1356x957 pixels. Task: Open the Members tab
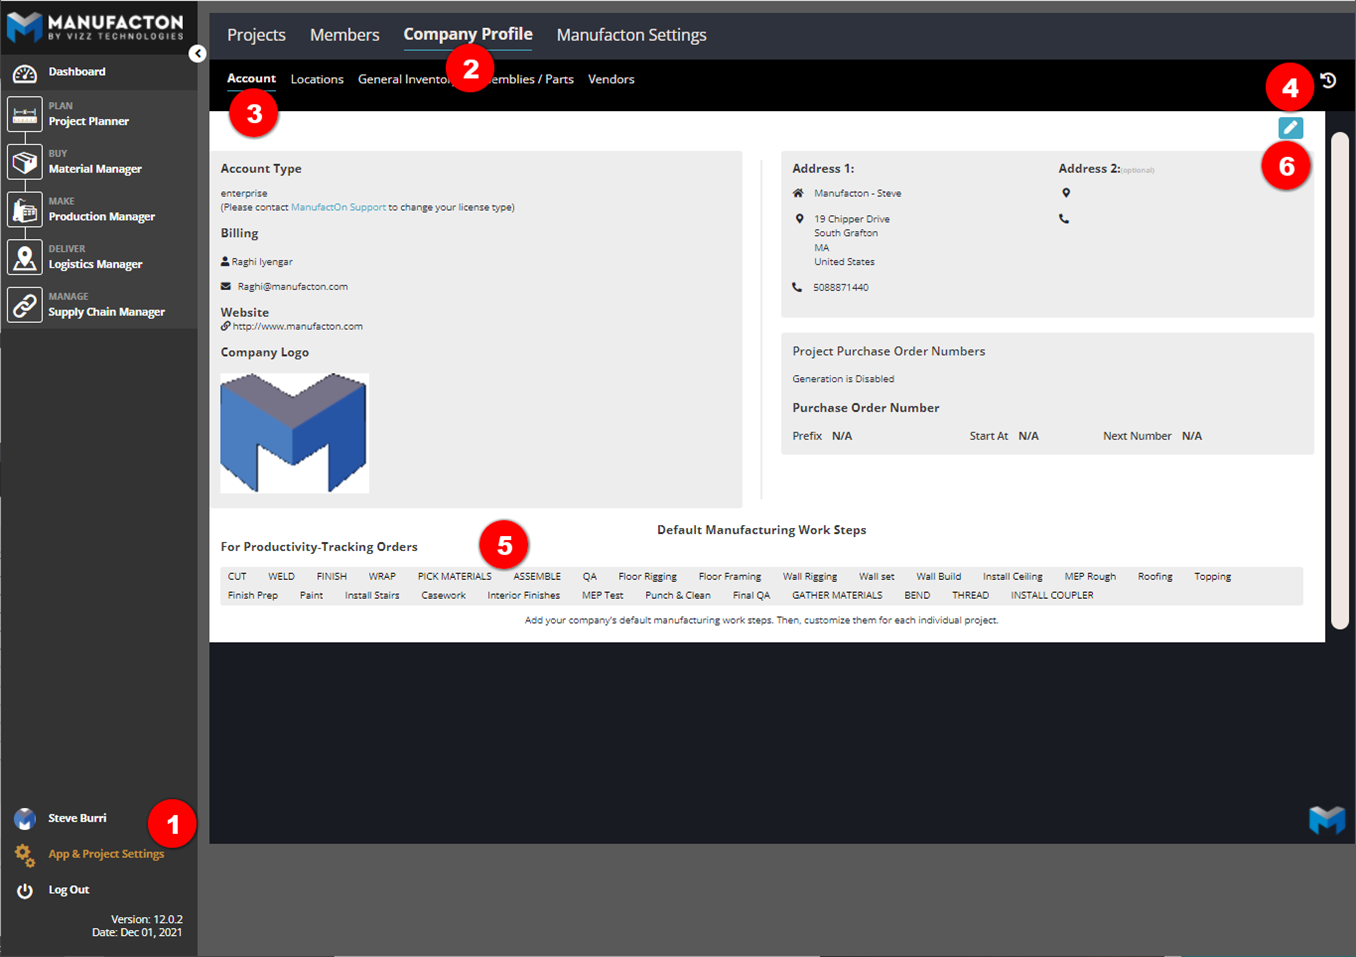click(344, 35)
